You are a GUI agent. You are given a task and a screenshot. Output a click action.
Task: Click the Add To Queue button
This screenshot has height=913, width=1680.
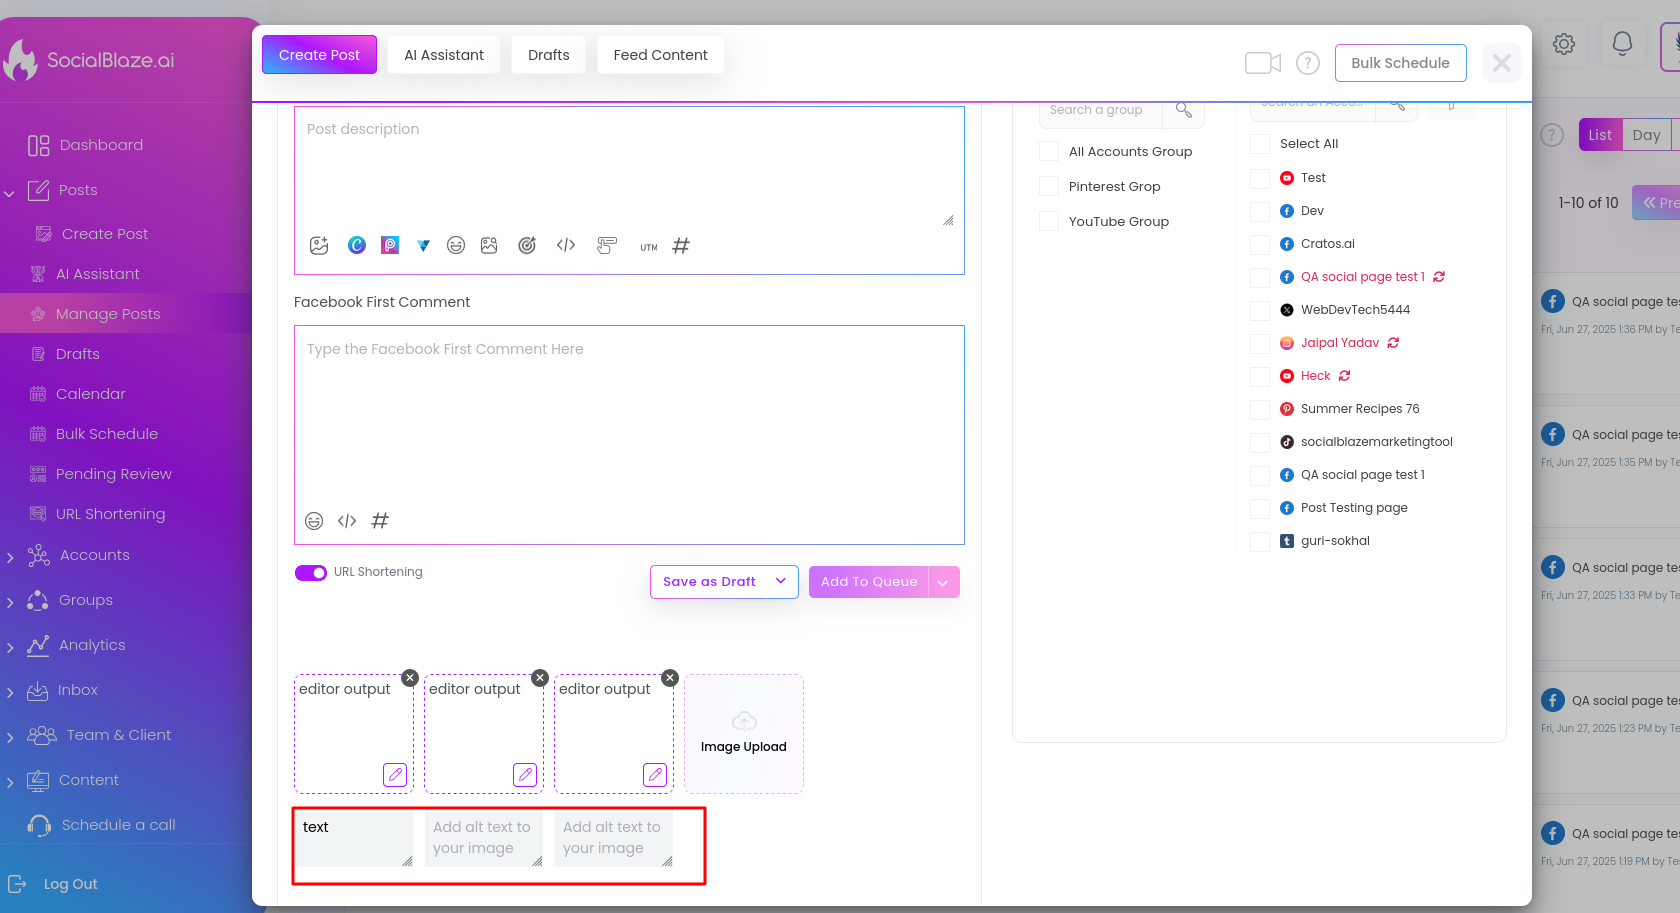tap(869, 582)
